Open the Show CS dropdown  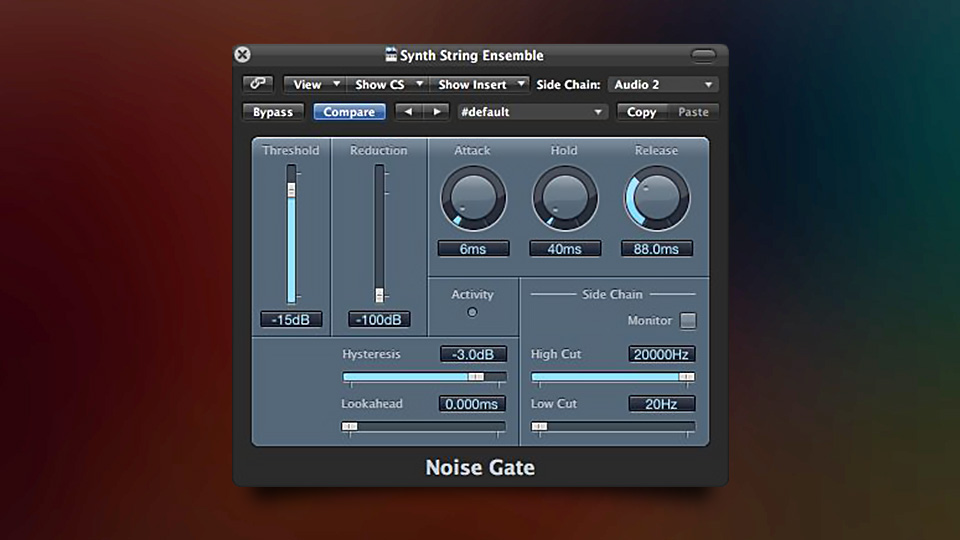click(x=388, y=84)
